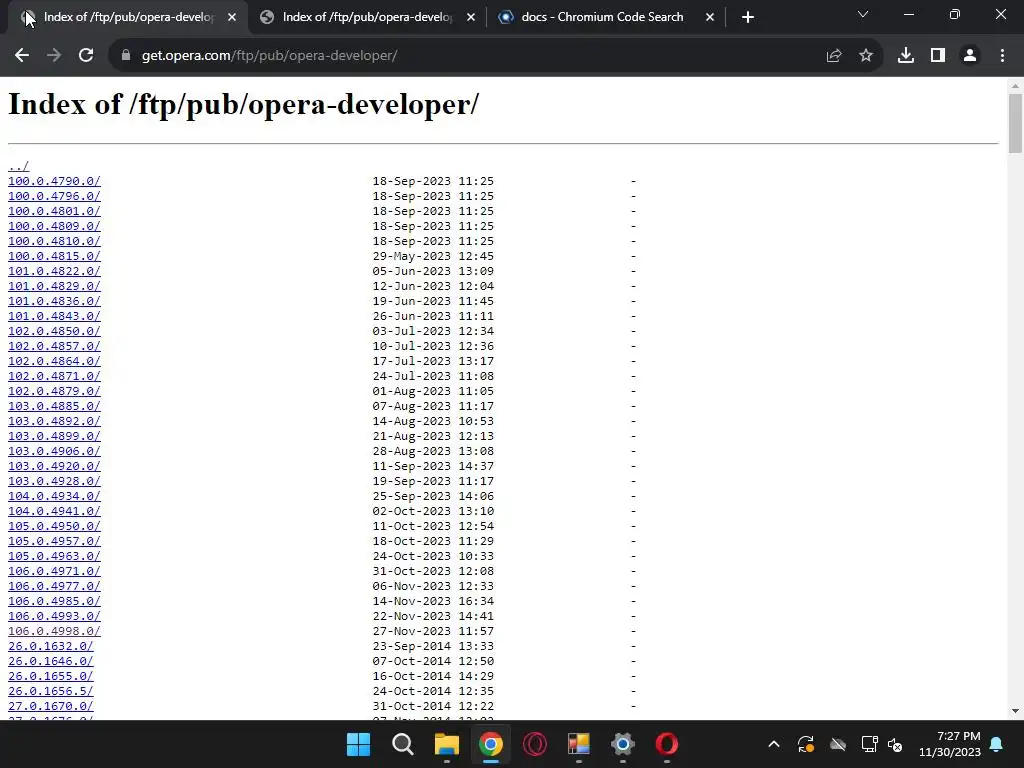Open the 102.0.4850.0/ folder link

click(x=54, y=331)
